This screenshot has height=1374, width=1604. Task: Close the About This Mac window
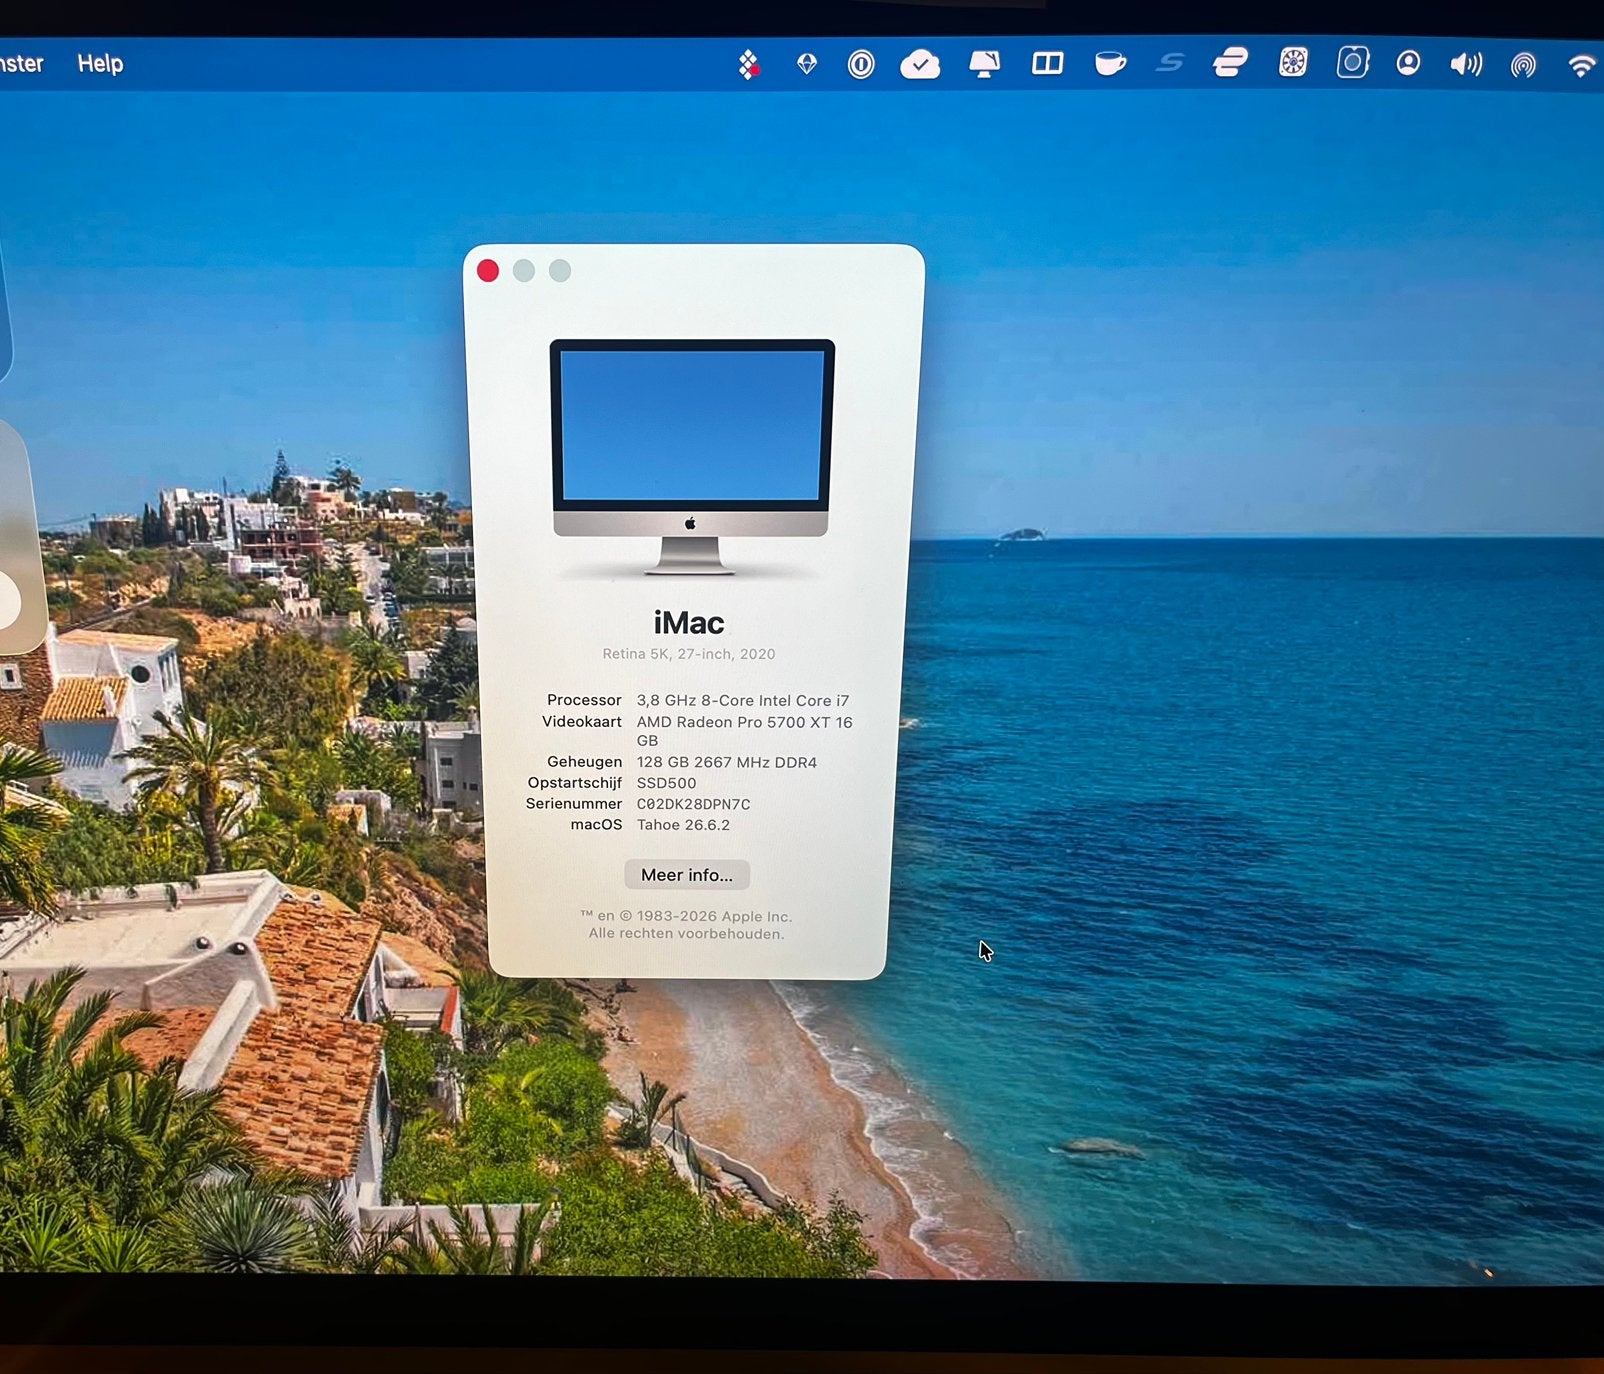coord(488,271)
